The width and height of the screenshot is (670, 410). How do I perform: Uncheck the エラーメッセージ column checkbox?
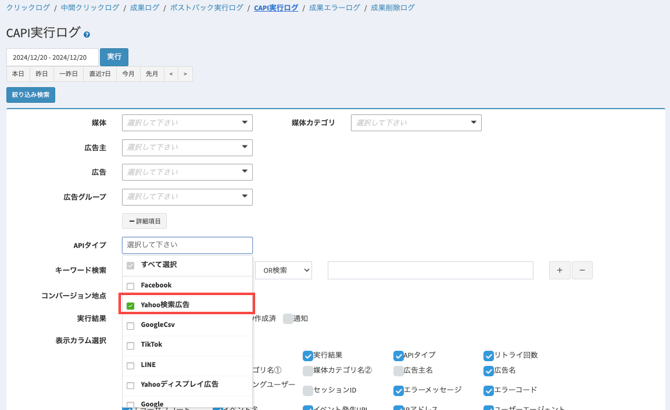(x=398, y=390)
